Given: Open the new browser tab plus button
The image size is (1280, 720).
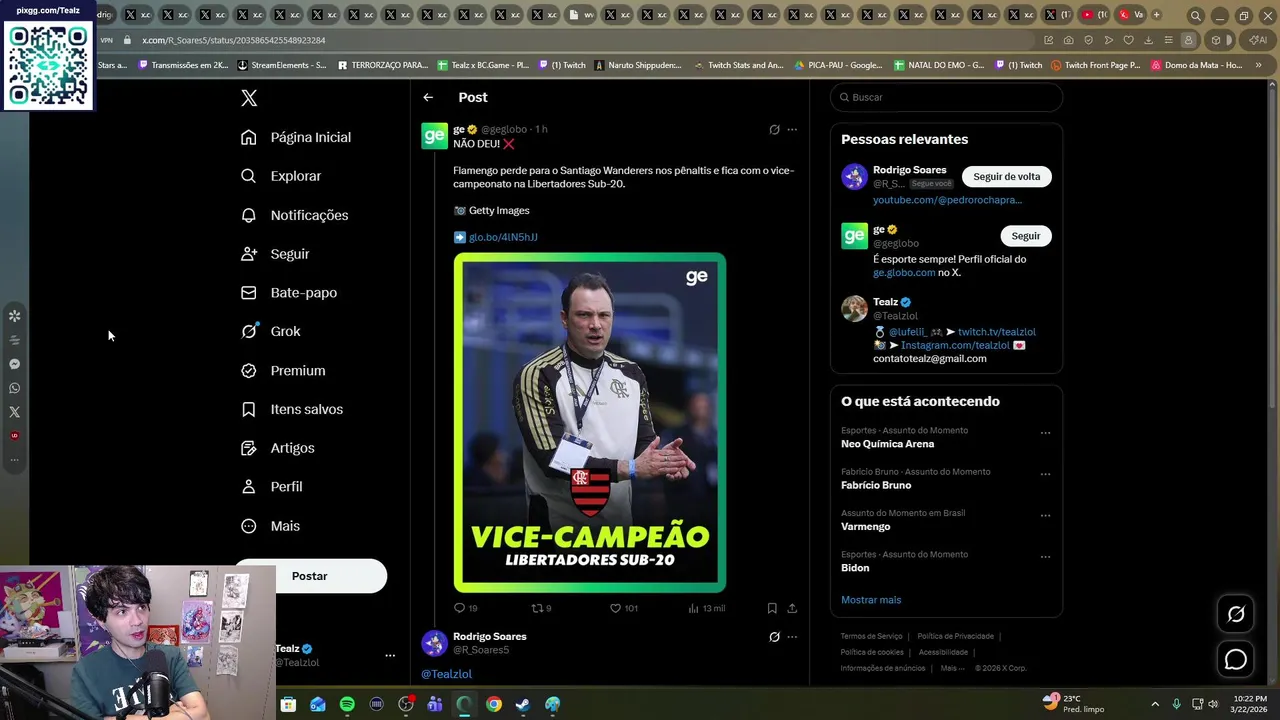Looking at the screenshot, I should tap(1157, 15).
